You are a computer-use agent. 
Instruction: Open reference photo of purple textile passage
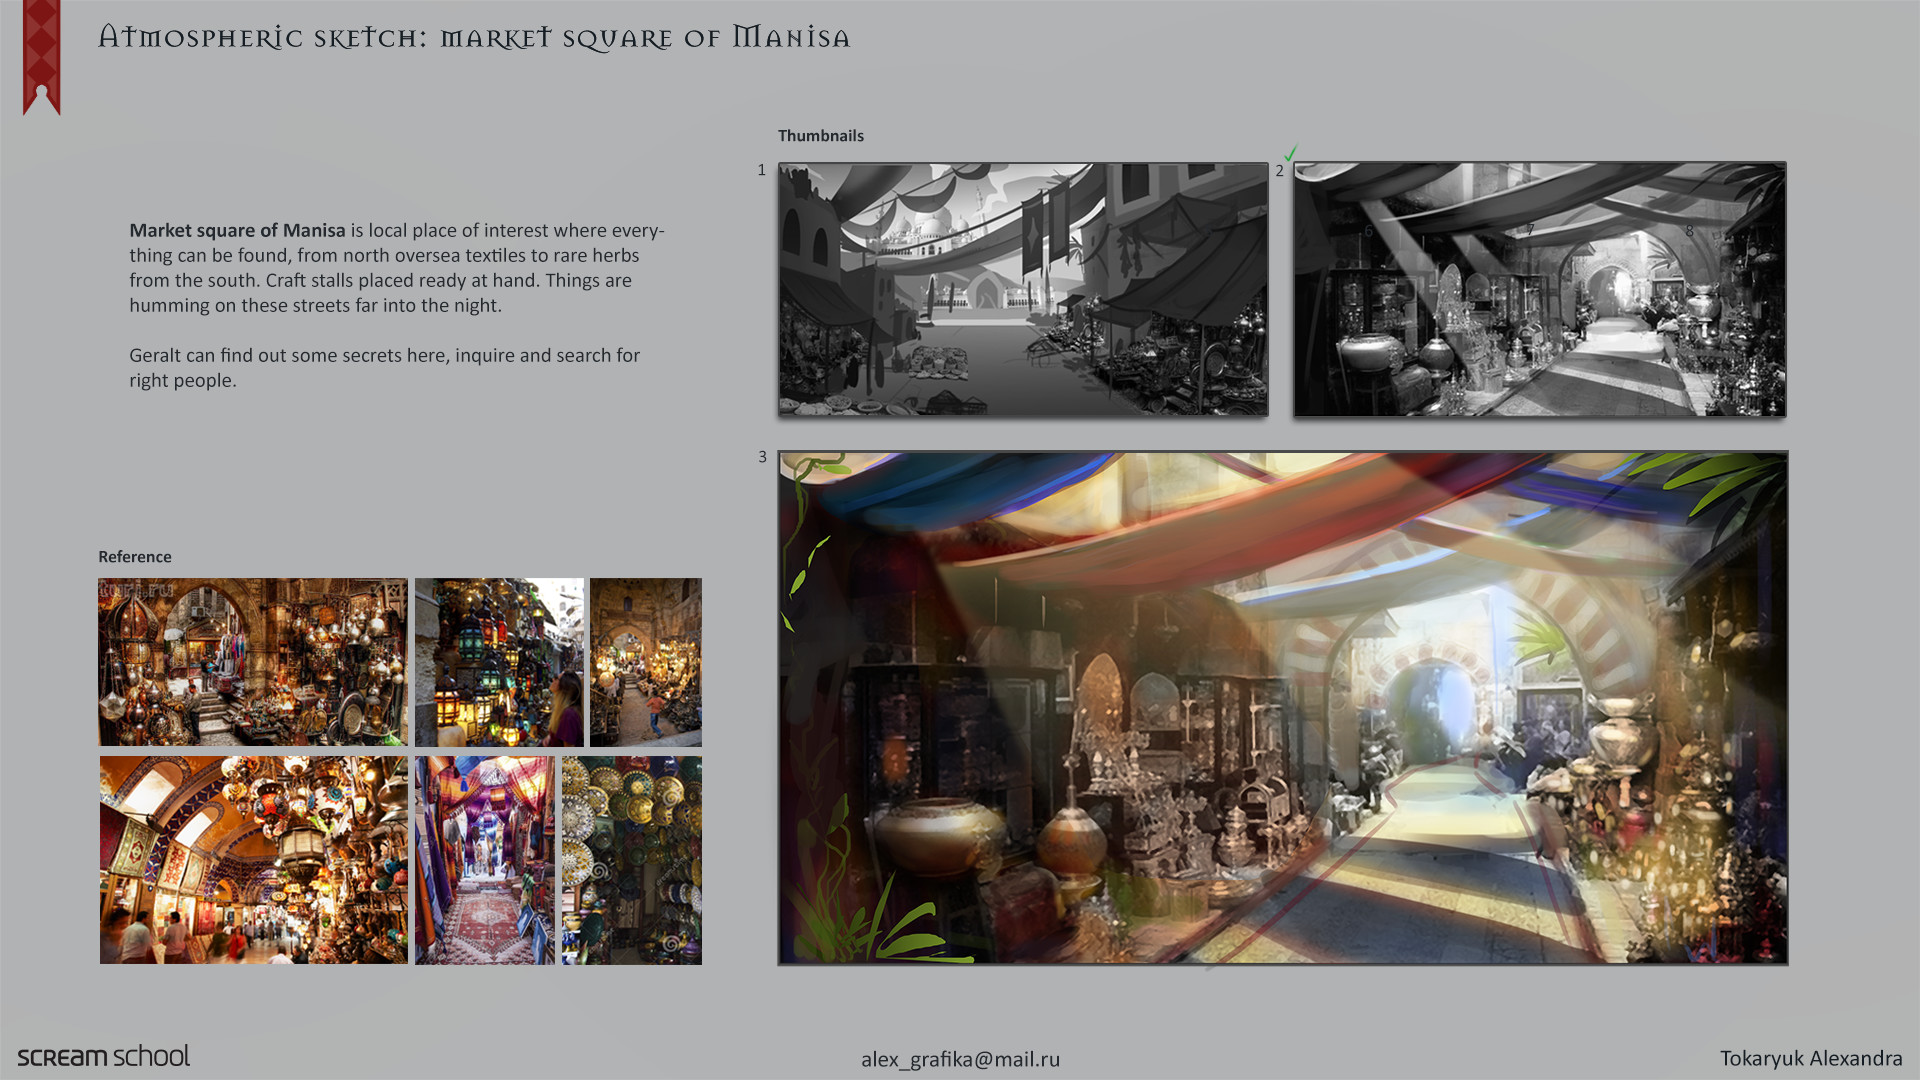(485, 860)
